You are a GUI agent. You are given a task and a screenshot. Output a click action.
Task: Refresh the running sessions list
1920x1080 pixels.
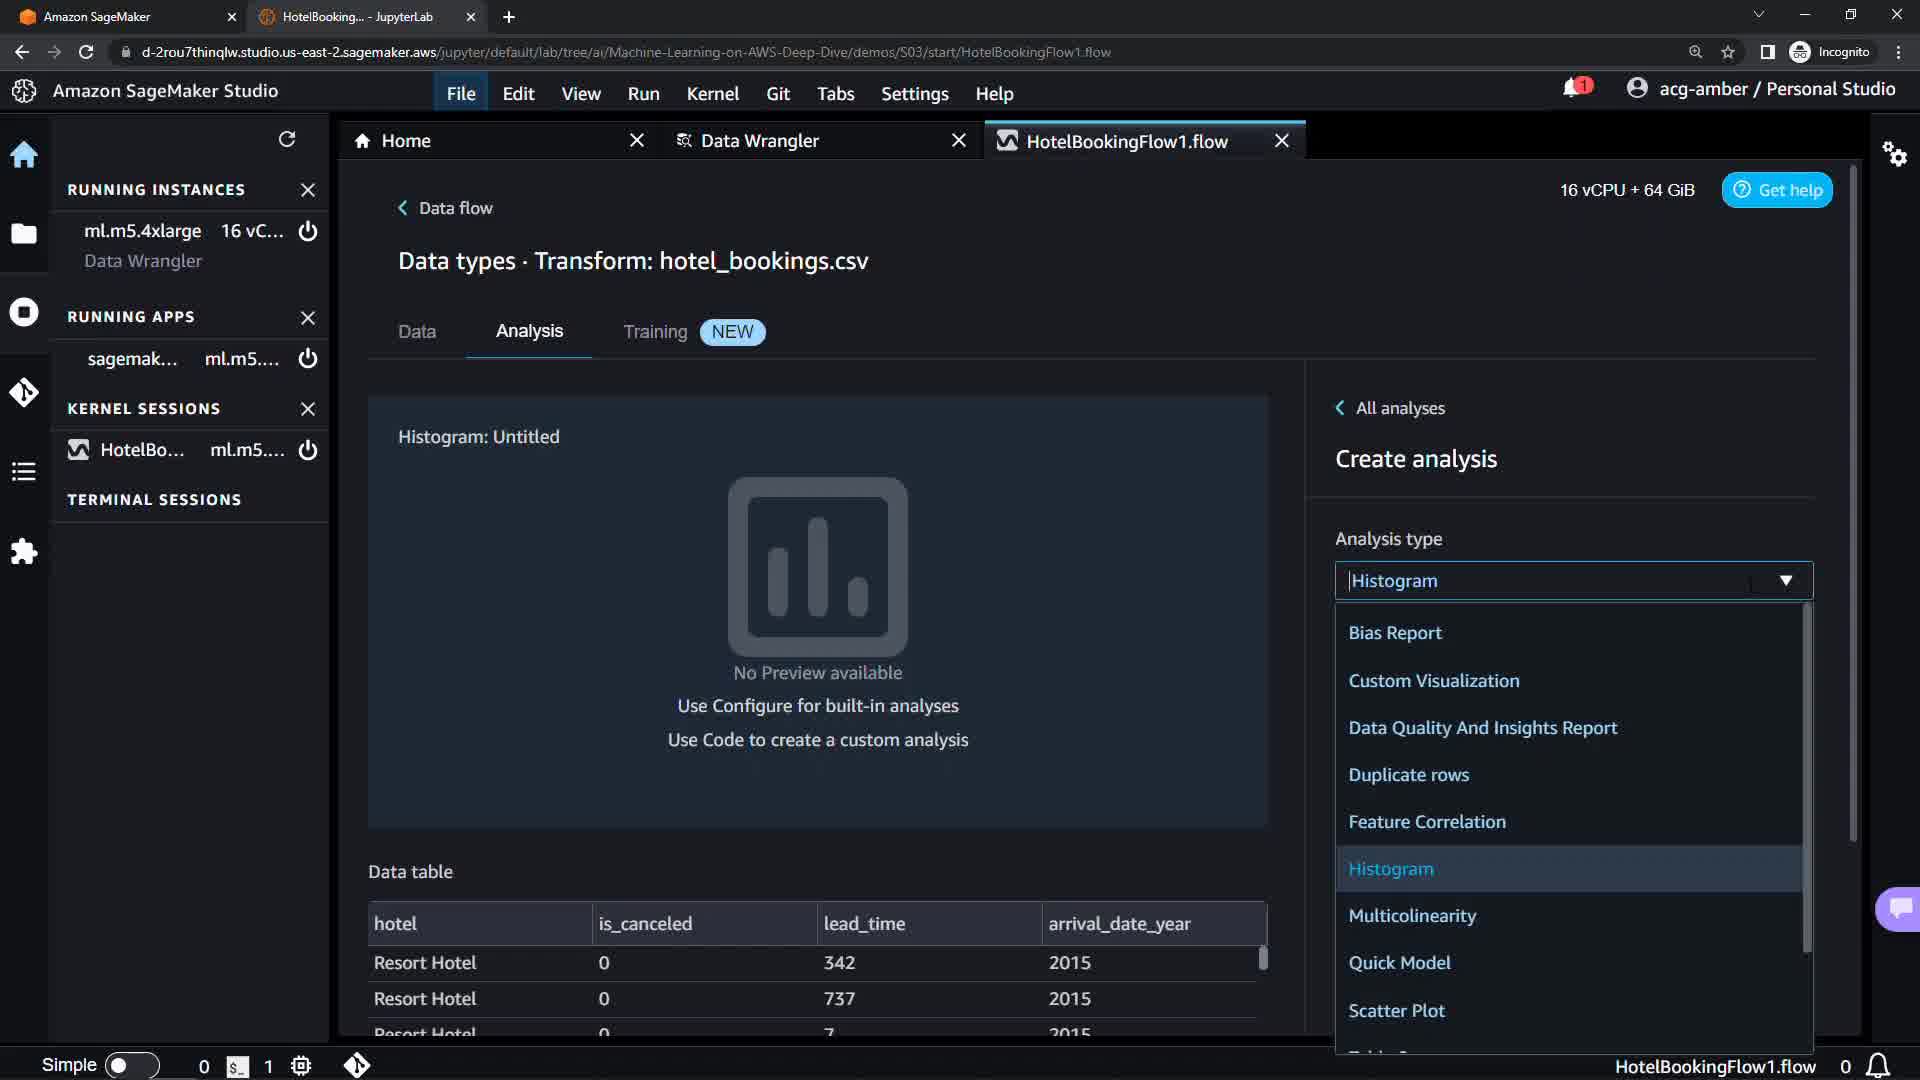(287, 139)
